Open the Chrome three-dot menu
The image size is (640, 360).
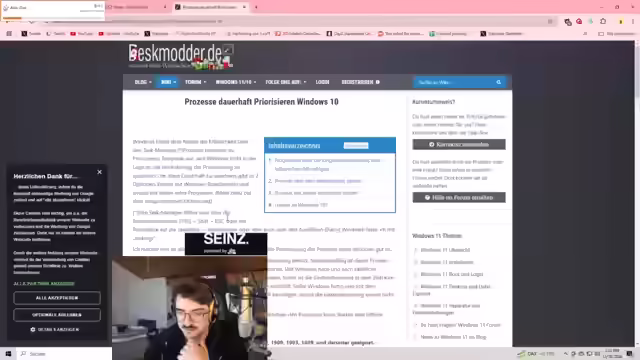633,21
